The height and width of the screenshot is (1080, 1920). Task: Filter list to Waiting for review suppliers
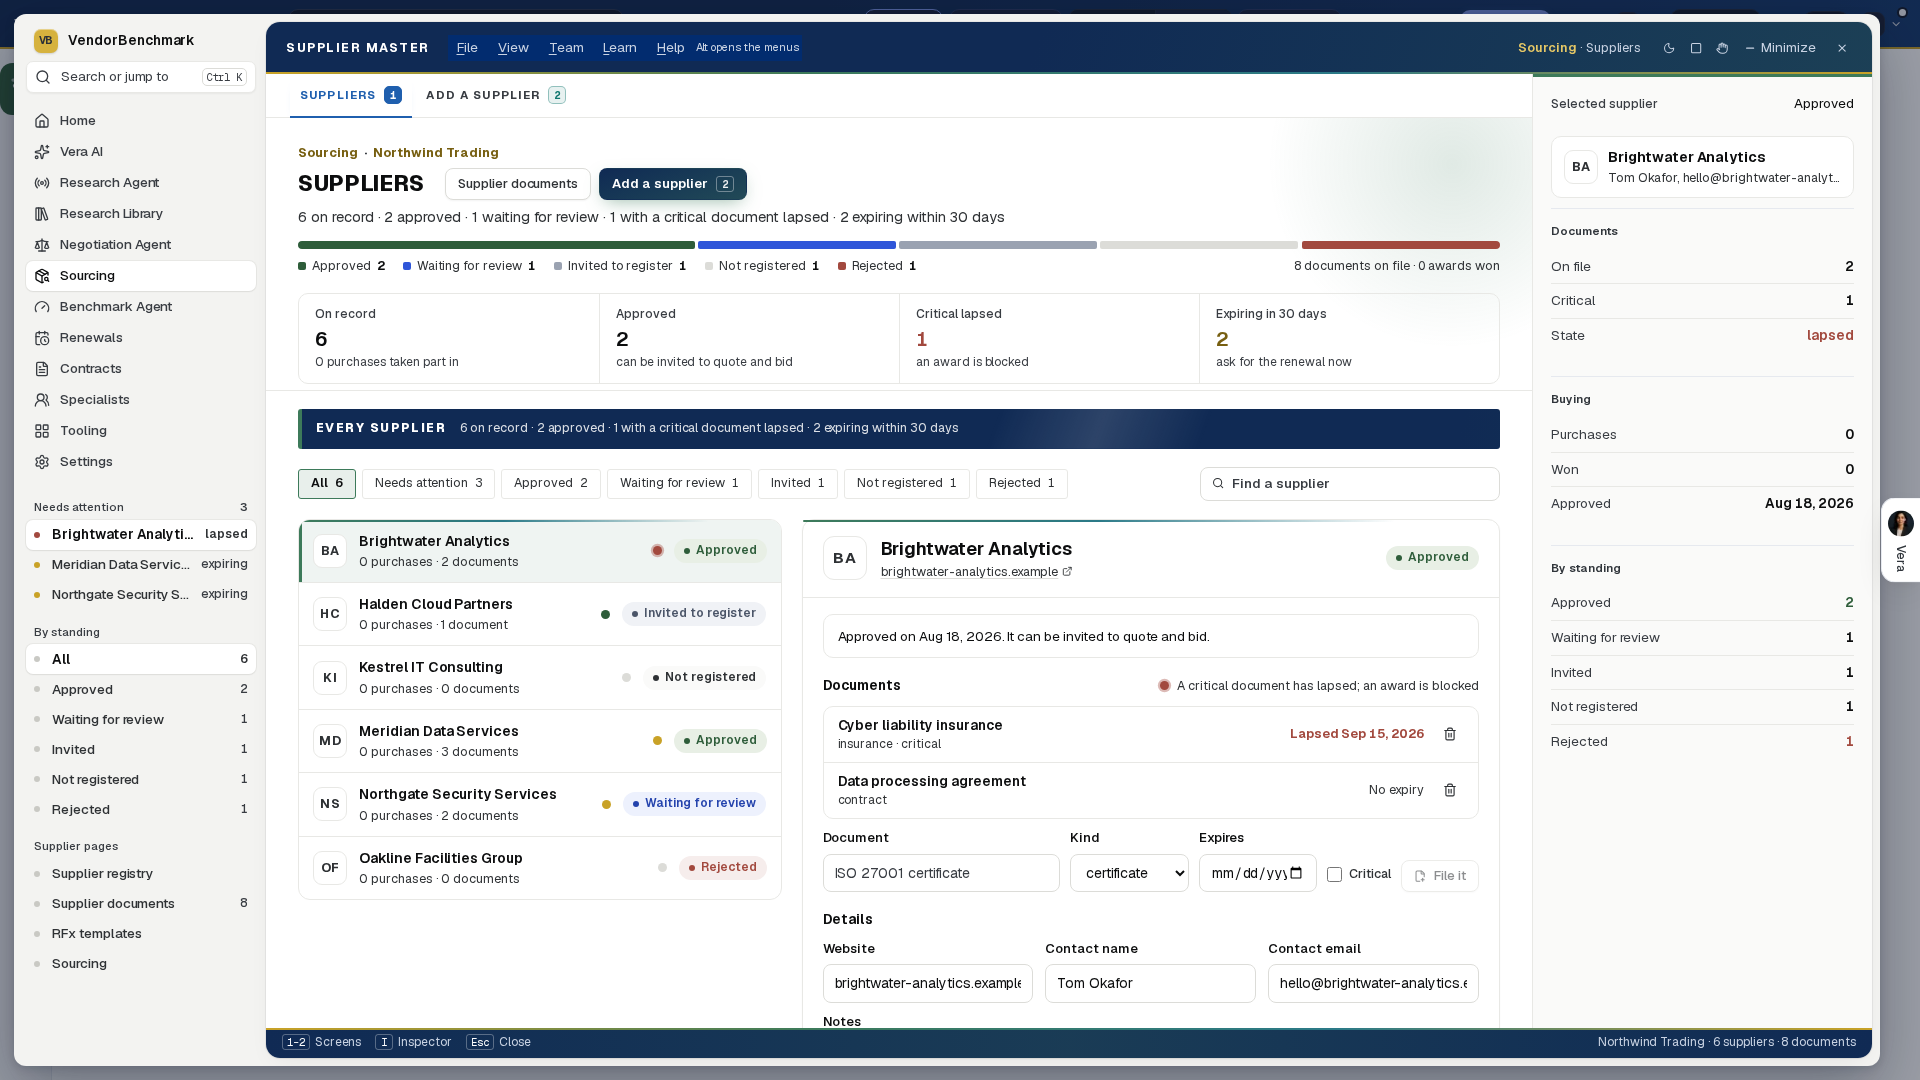click(679, 483)
